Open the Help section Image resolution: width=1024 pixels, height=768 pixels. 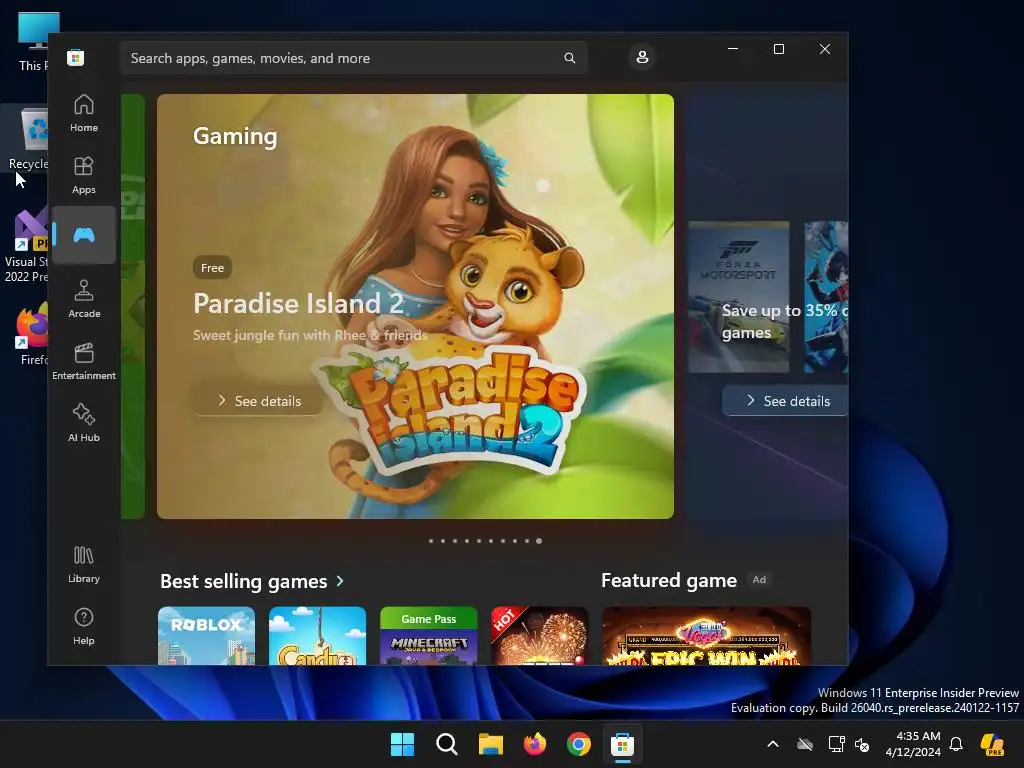[84, 627]
